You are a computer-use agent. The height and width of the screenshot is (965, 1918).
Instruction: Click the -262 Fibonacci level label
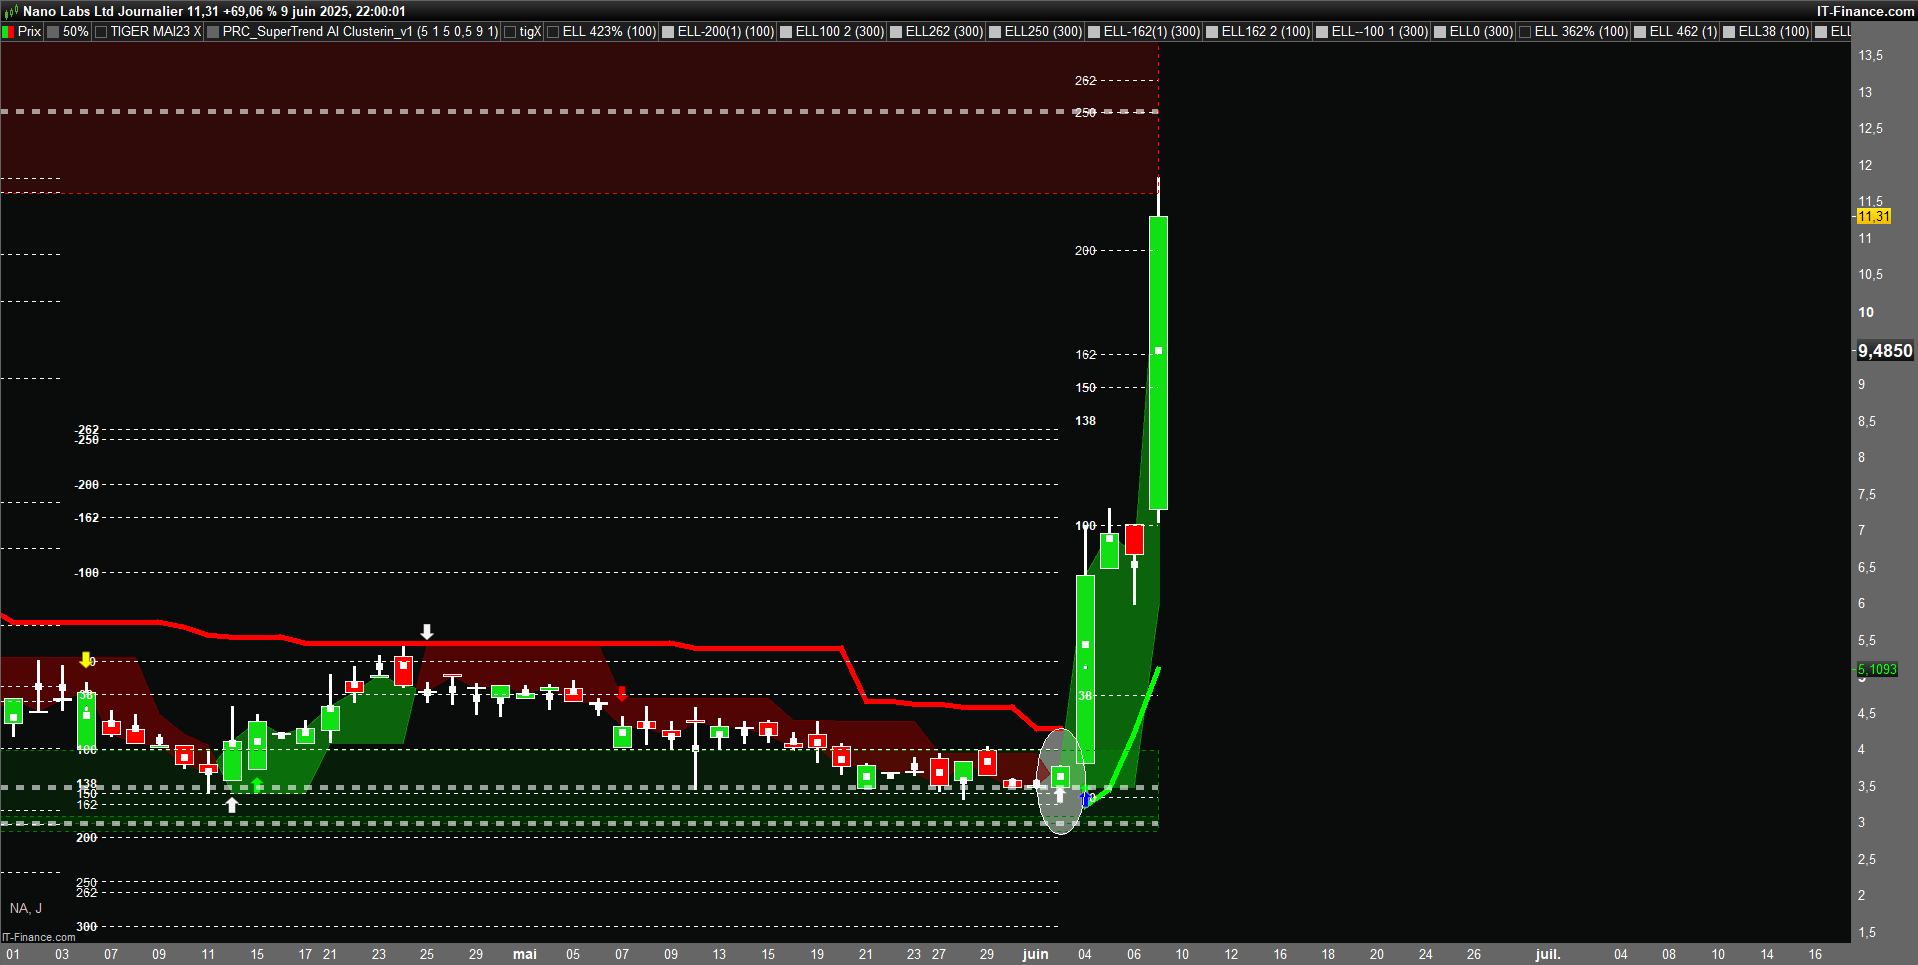pyautogui.click(x=87, y=430)
